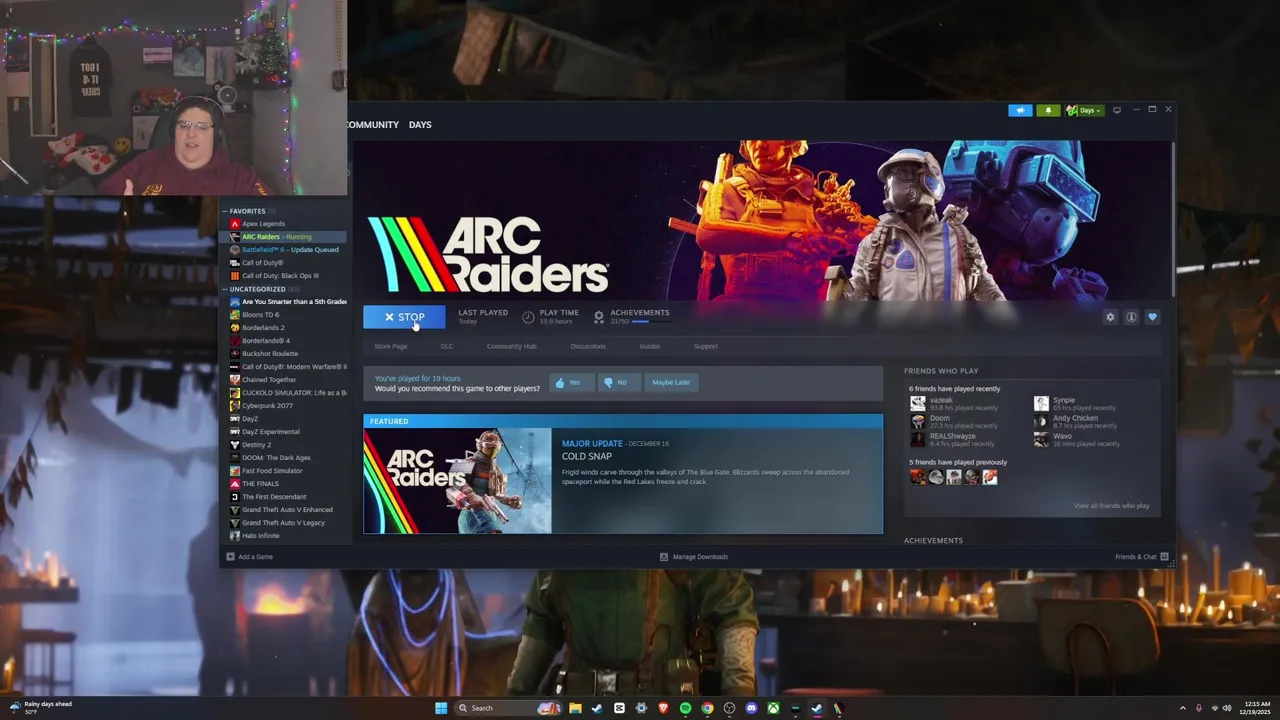Open the Guides tab
The image size is (1280, 720).
[x=650, y=346]
